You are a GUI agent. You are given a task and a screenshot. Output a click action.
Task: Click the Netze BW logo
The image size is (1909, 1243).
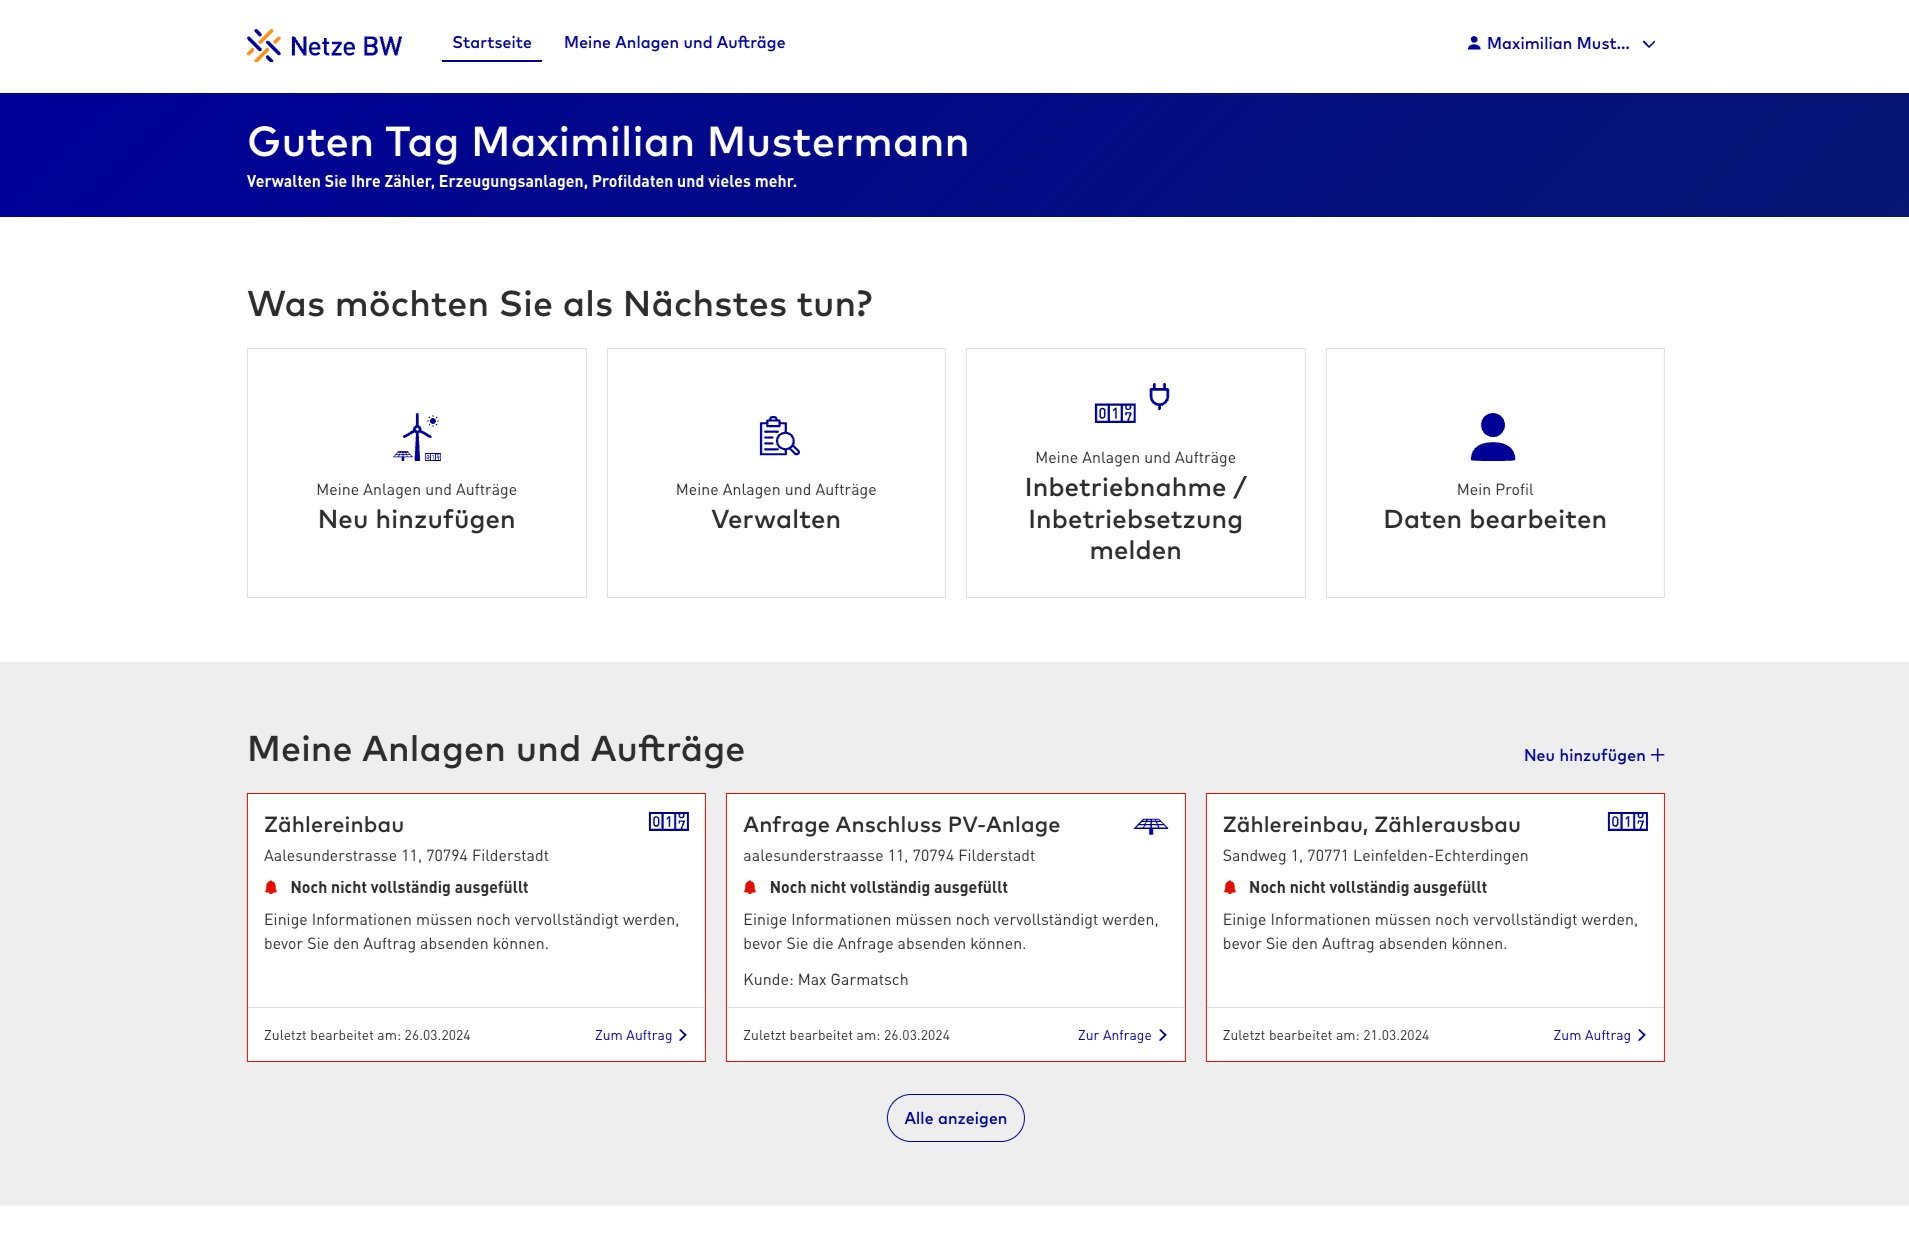[x=324, y=45]
